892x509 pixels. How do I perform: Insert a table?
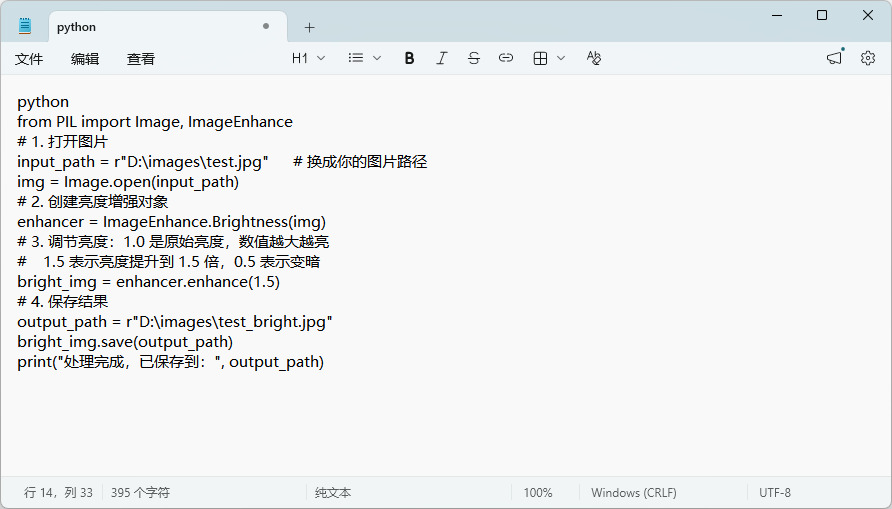click(x=540, y=58)
